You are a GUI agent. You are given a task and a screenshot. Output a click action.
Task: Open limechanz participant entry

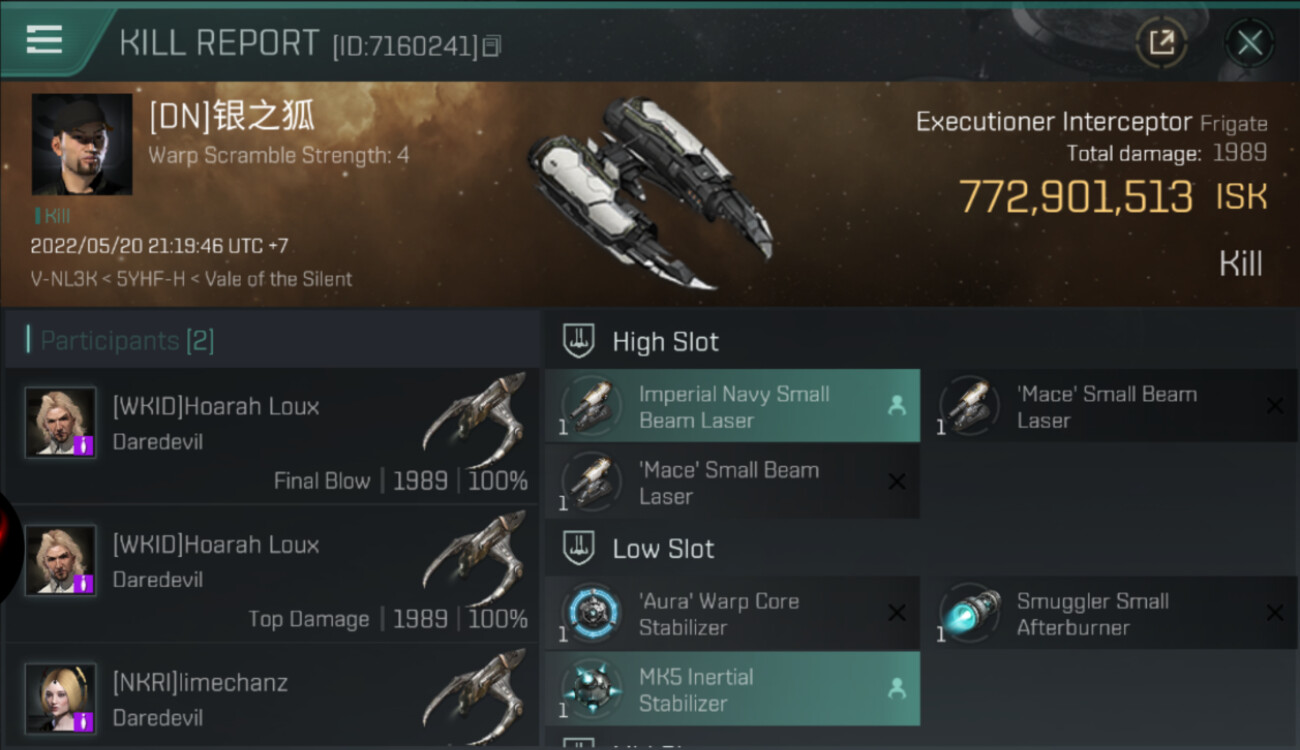pyautogui.click(x=272, y=698)
